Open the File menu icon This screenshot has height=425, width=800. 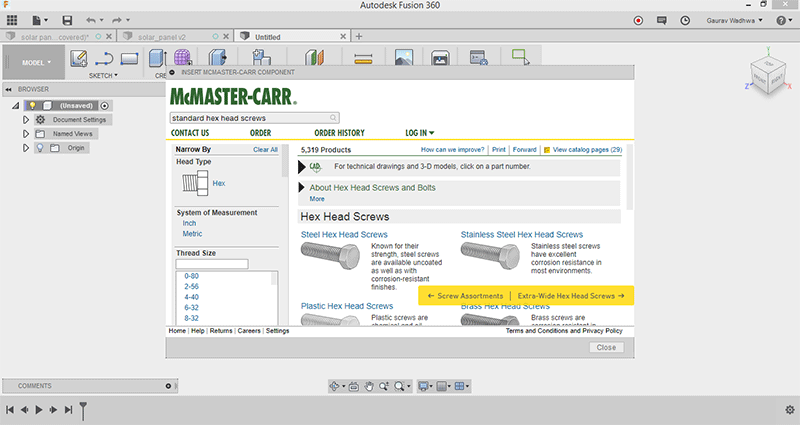point(37,20)
